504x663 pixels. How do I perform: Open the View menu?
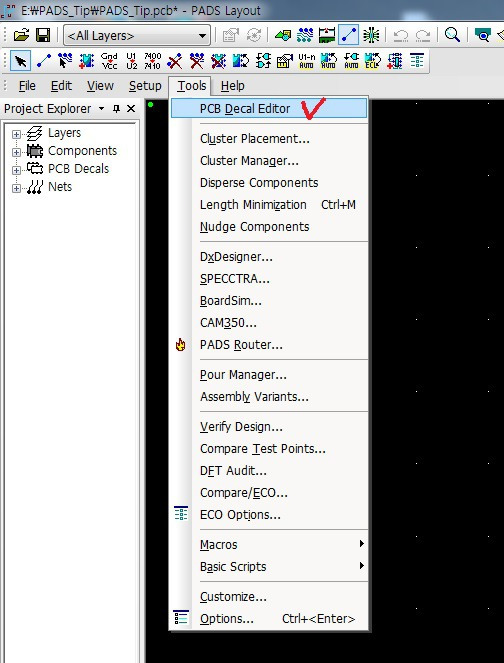100,86
